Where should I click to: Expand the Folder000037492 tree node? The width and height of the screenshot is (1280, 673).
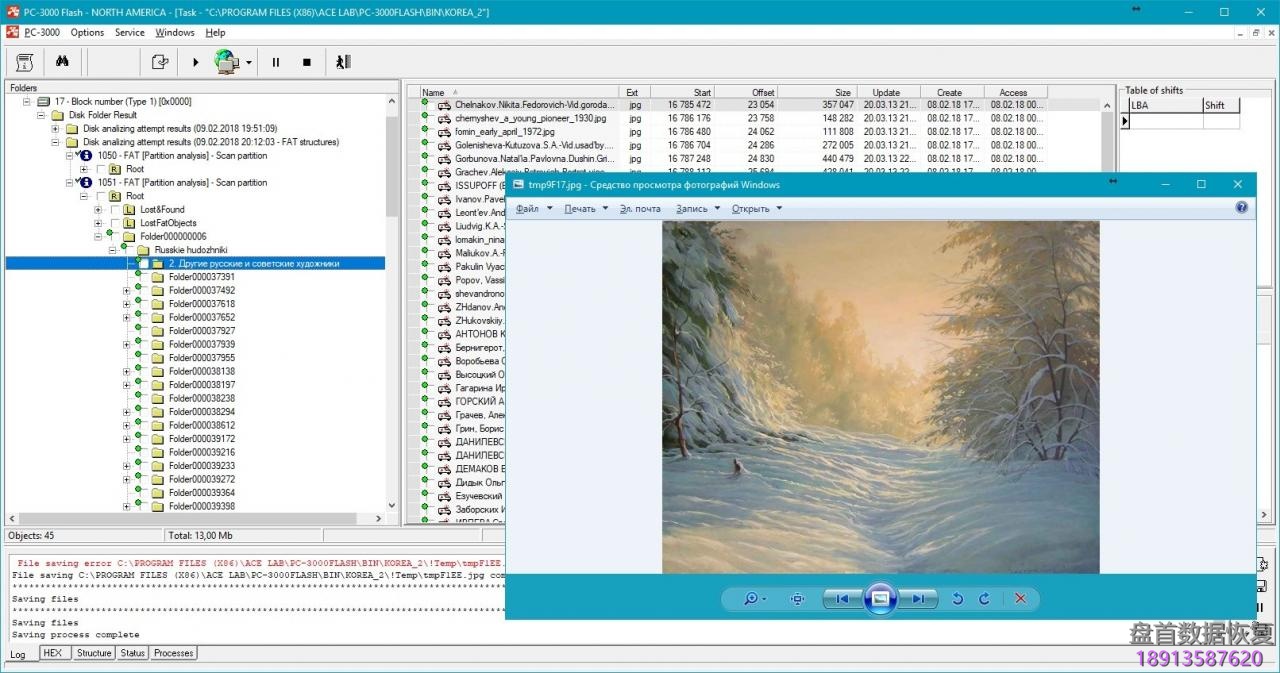126,291
